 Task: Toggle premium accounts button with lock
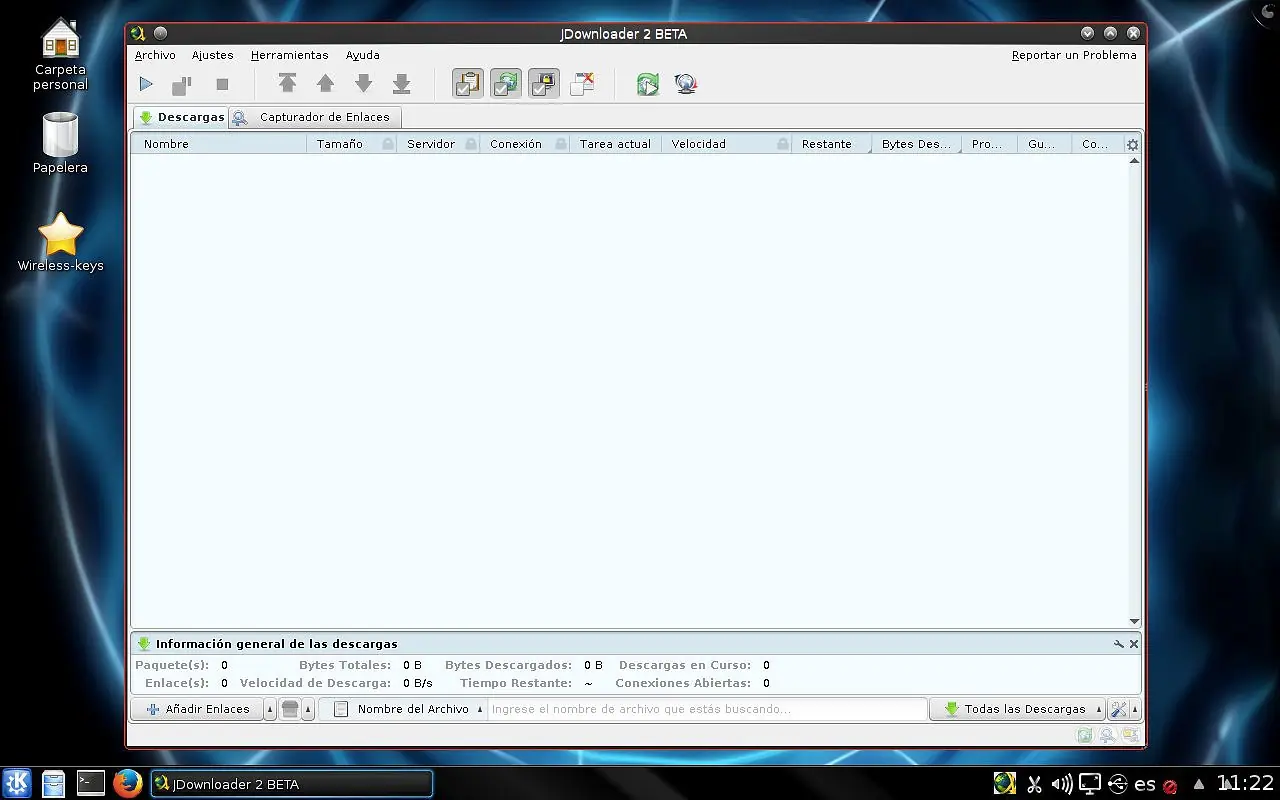coord(544,84)
